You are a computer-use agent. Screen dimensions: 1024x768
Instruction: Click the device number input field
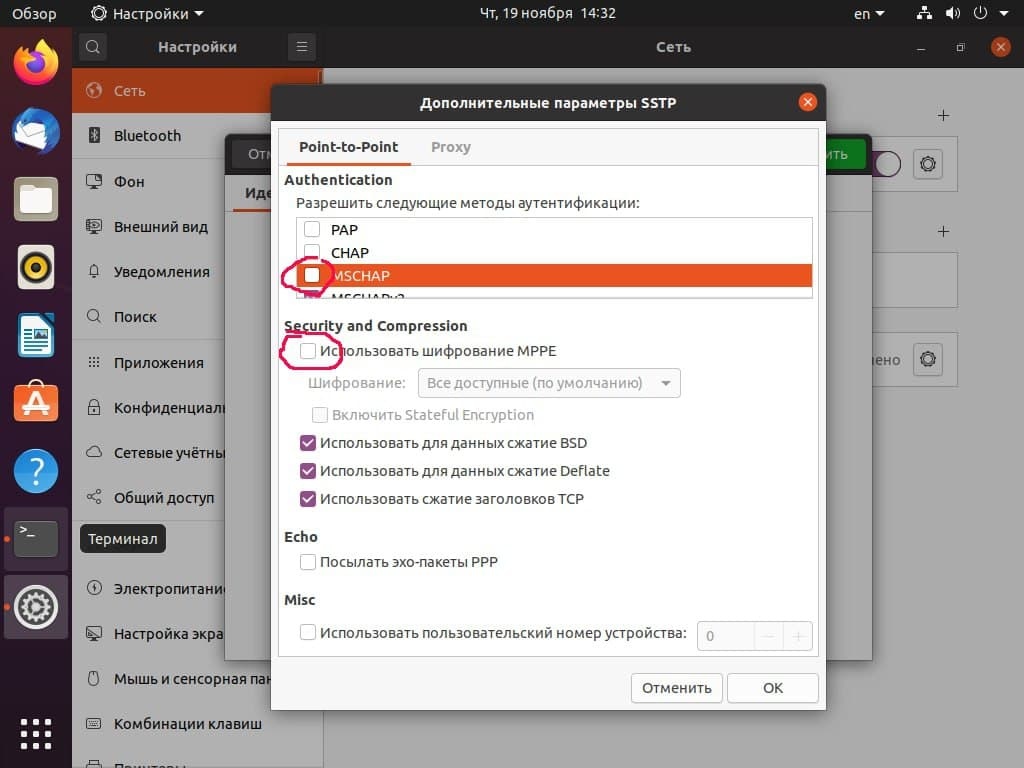click(x=726, y=636)
